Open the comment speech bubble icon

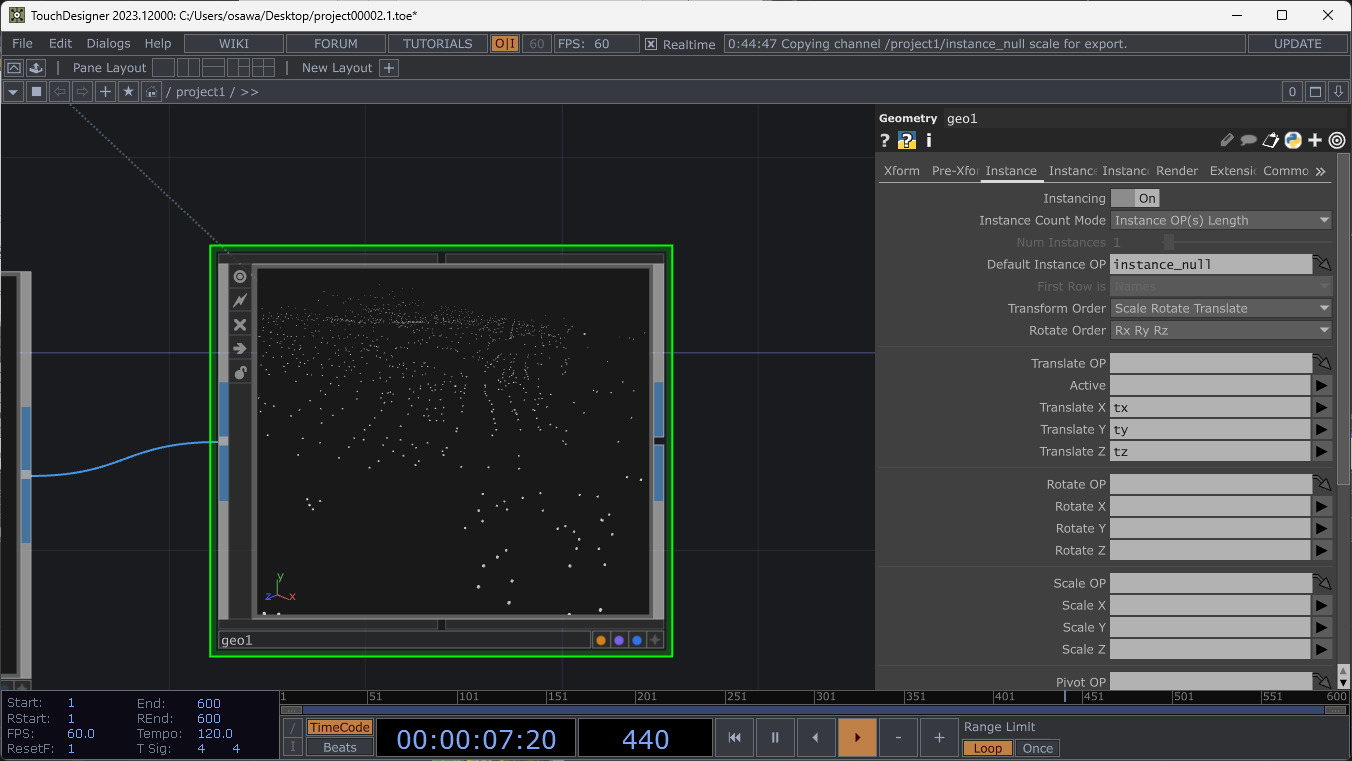click(1249, 141)
